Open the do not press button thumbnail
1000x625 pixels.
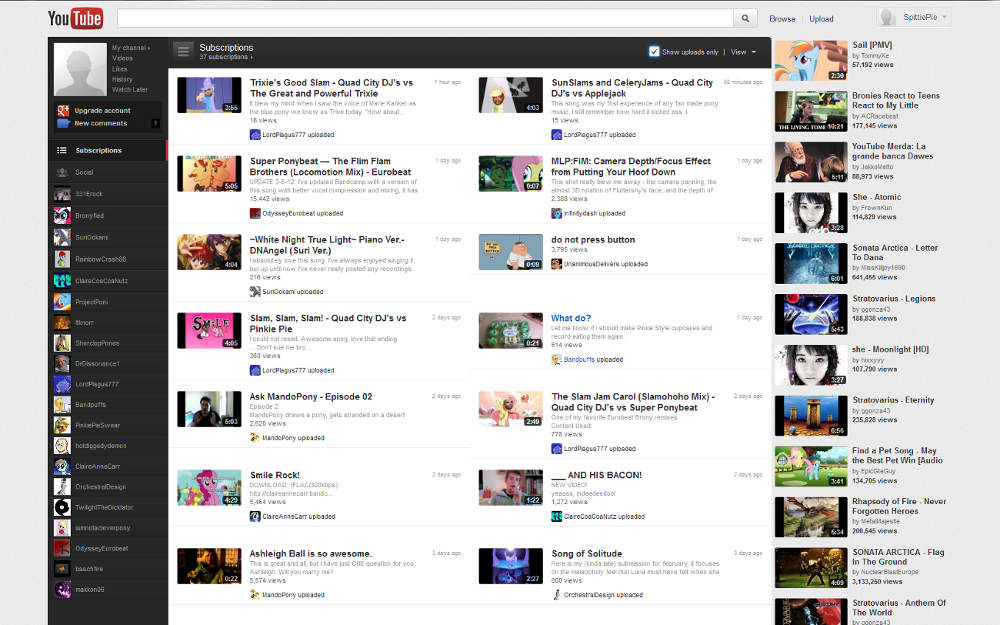(x=511, y=252)
